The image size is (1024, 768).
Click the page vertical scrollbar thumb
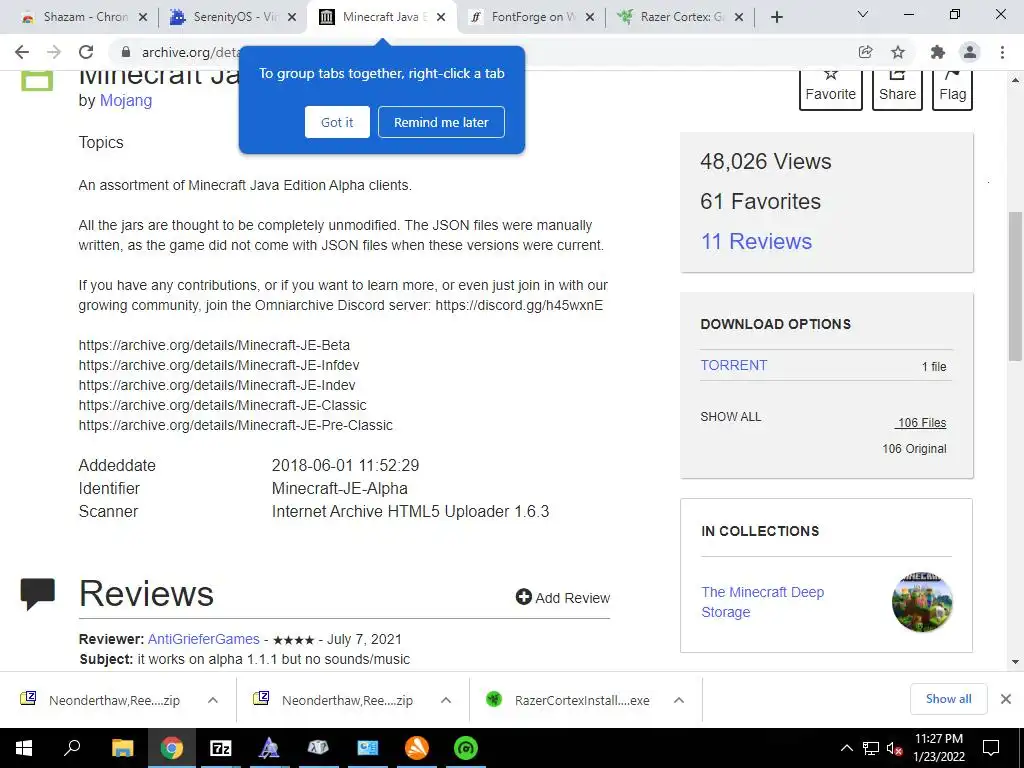(1015, 286)
